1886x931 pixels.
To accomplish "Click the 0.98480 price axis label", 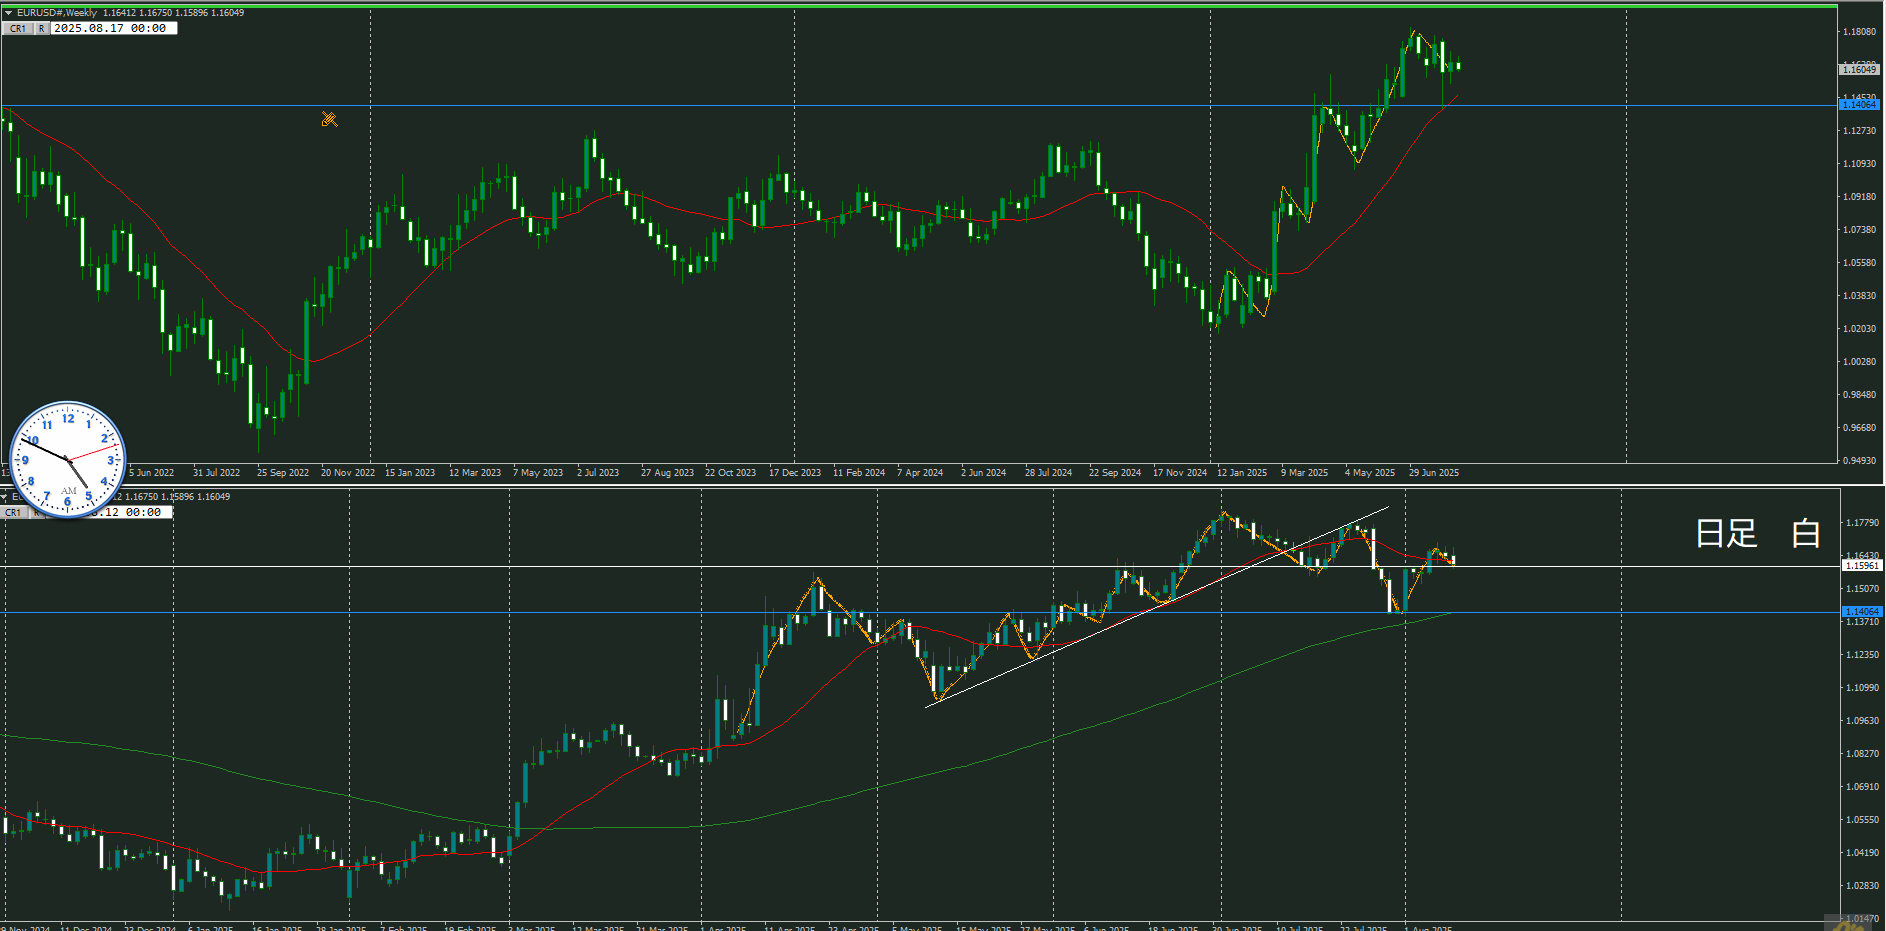I will pyautogui.click(x=1860, y=395).
